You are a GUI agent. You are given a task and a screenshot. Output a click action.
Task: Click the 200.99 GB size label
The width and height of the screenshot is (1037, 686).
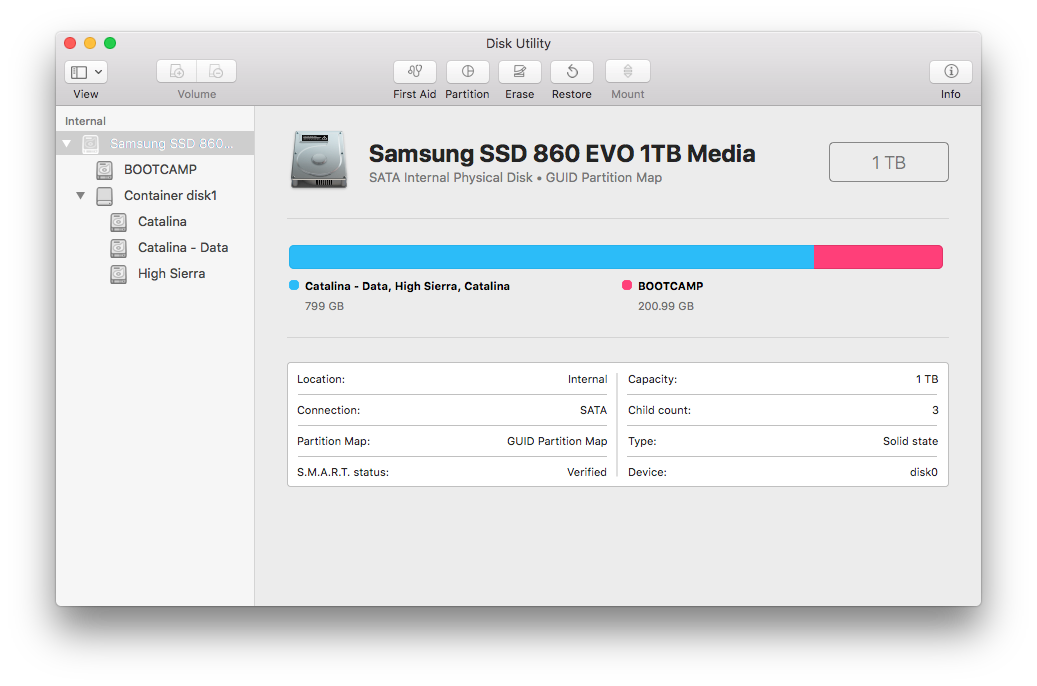tap(666, 306)
